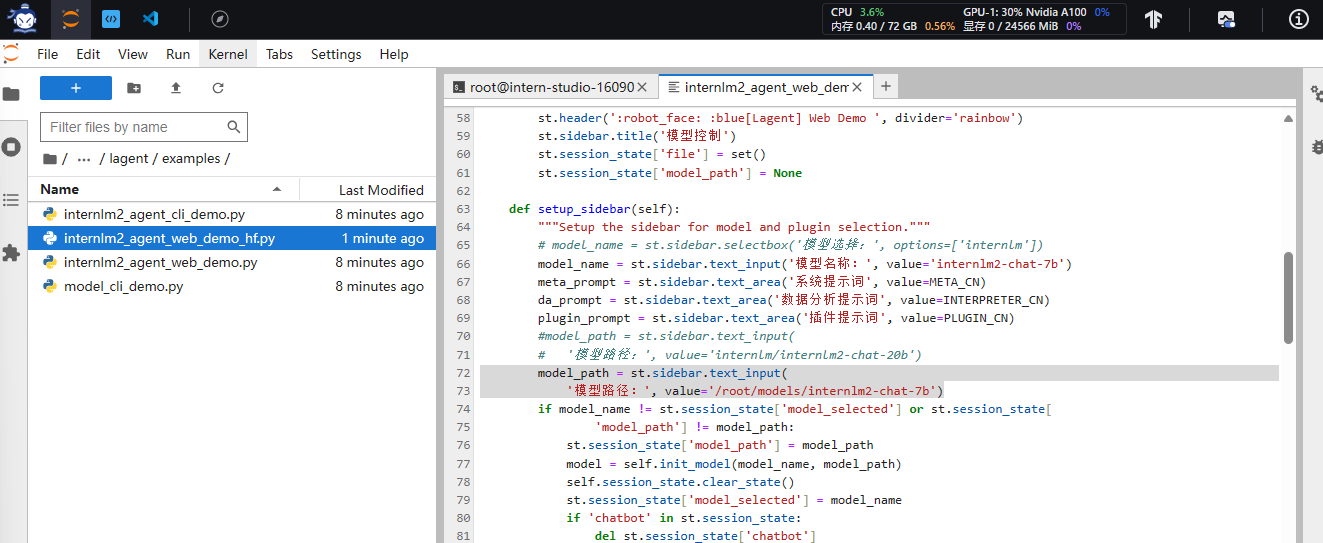Switch to the root@intern-studio terminal tab
The height and width of the screenshot is (543, 1323).
point(551,87)
